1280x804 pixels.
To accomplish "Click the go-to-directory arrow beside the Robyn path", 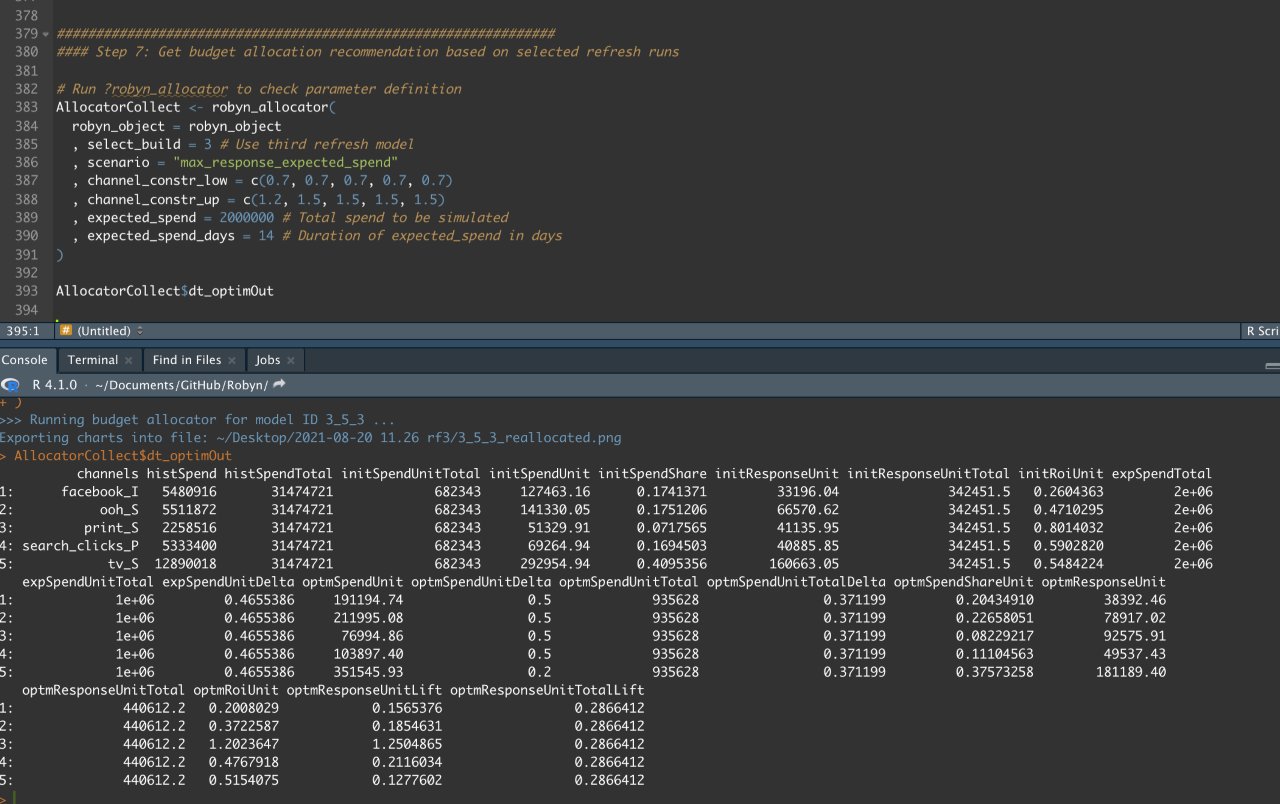I will (279, 383).
